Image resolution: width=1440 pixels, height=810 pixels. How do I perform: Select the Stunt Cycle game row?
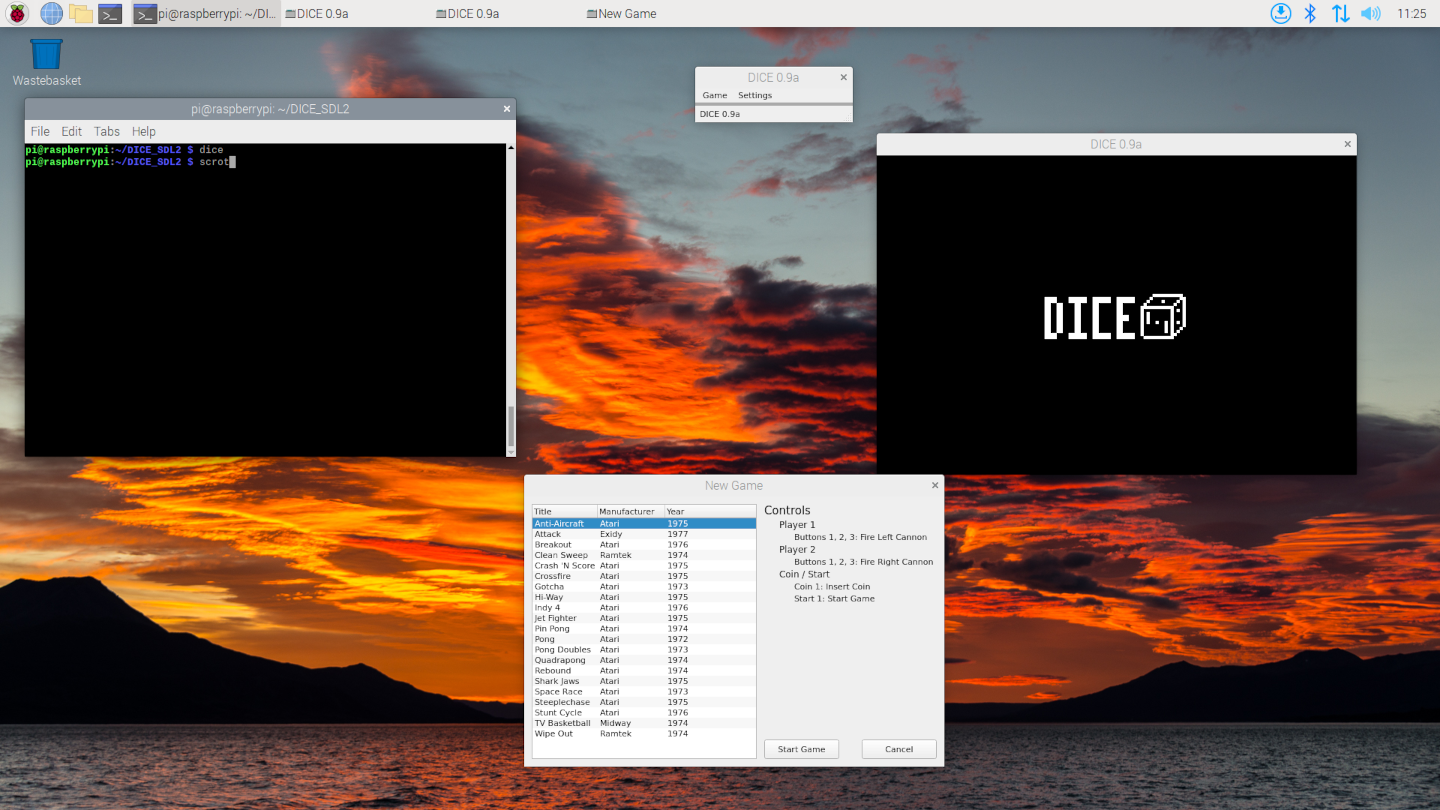click(644, 712)
